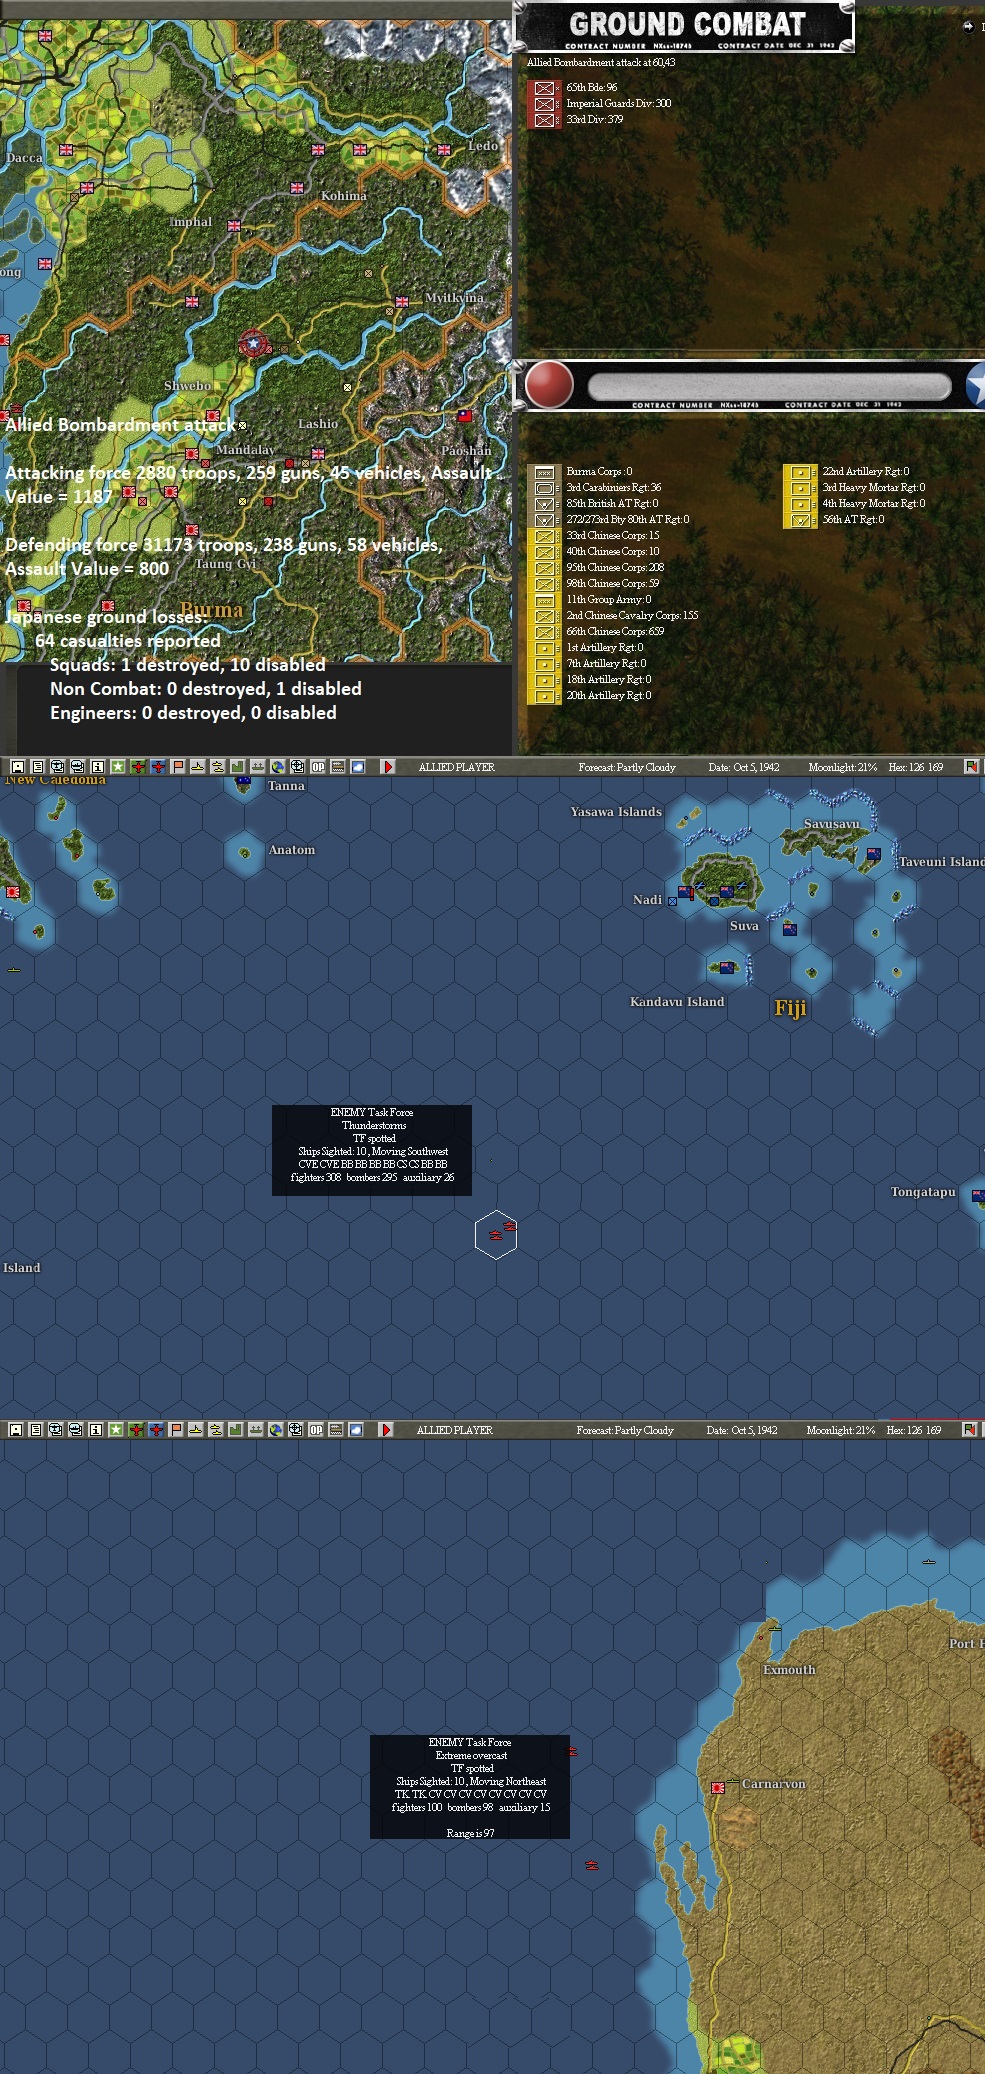Select the enemy task force hex near Fiji

(x=496, y=1233)
